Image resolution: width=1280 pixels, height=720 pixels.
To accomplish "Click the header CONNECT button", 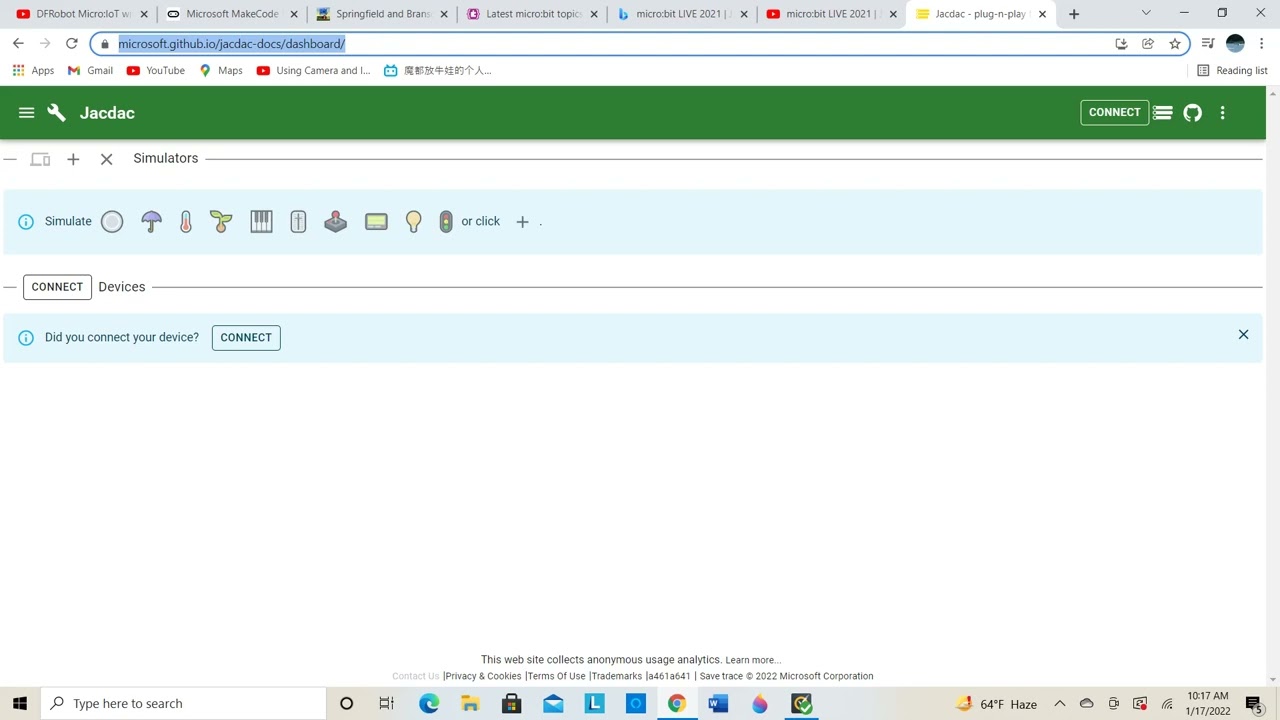I will pyautogui.click(x=1114, y=113).
